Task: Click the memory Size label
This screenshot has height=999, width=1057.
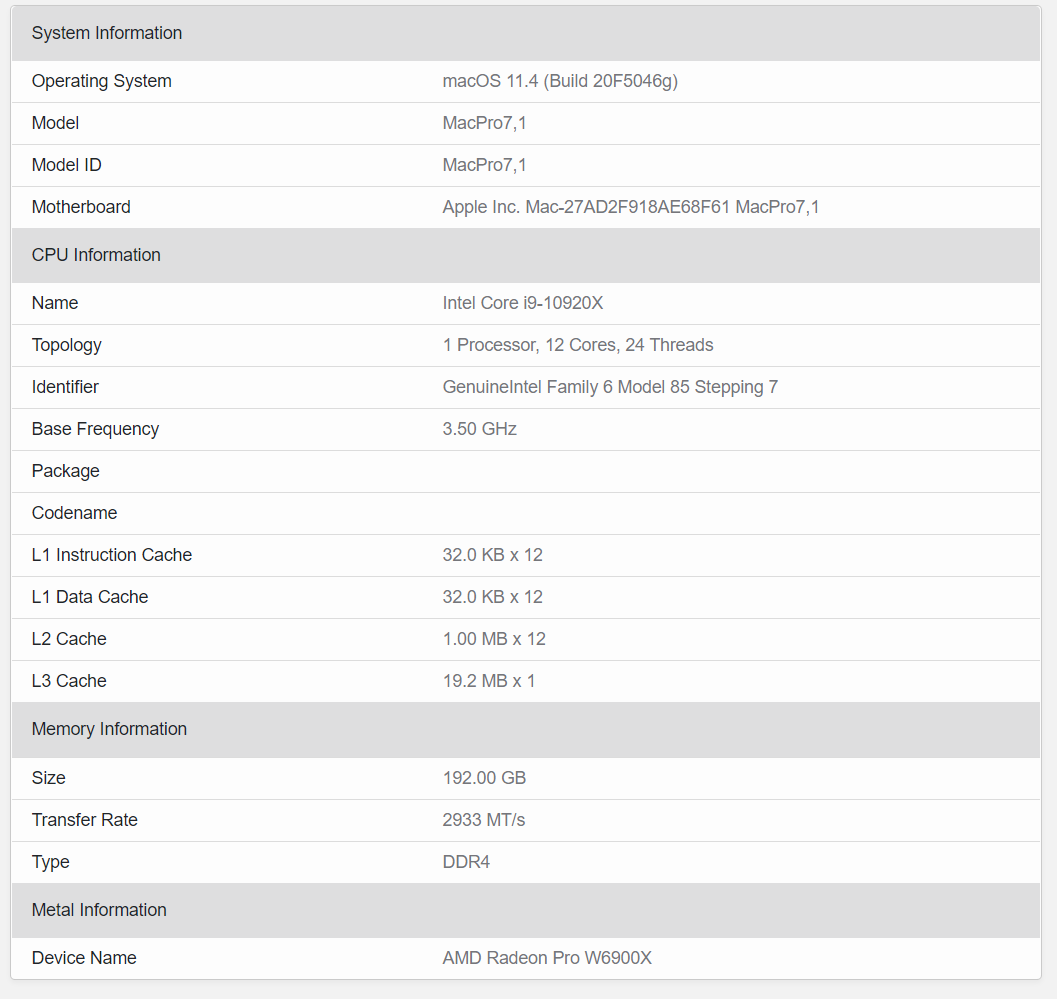Action: pyautogui.click(x=49, y=778)
